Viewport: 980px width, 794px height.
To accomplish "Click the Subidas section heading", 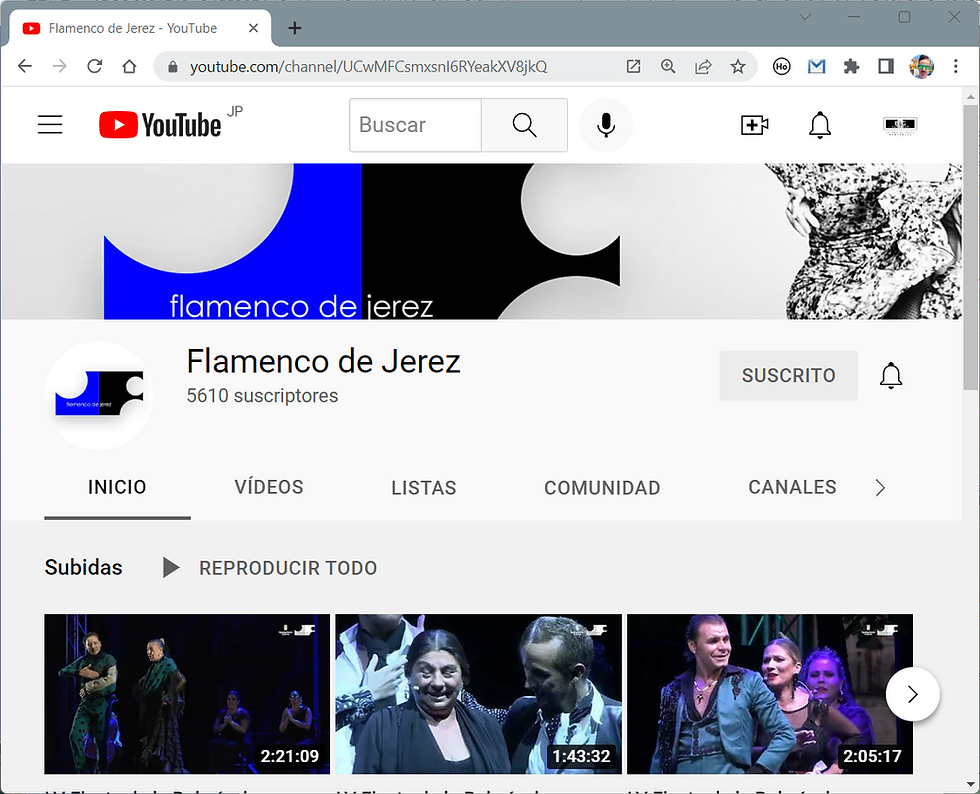I will 83,567.
